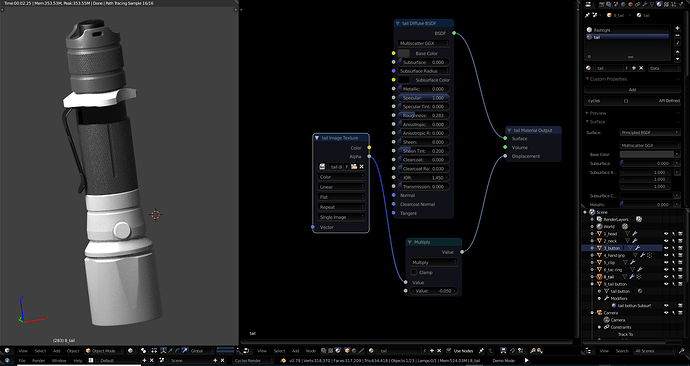Screen dimensions: 690x366
Task: Collapse the Custom Properties panel
Action: point(587,79)
